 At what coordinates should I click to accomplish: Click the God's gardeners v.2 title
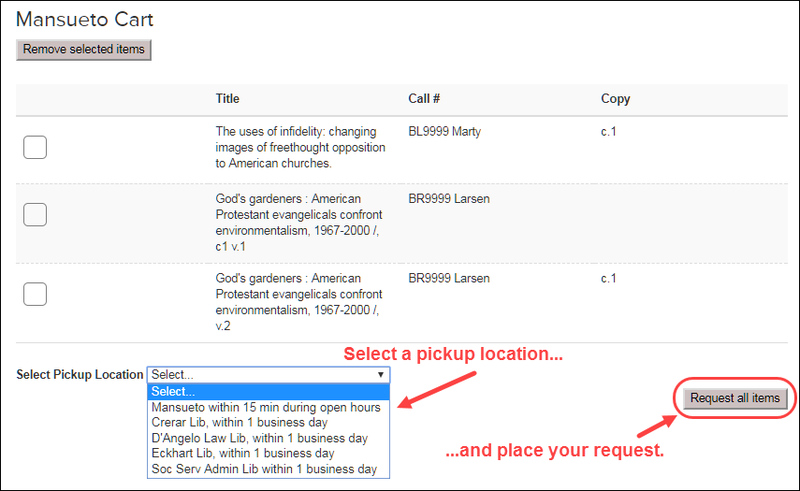click(298, 302)
